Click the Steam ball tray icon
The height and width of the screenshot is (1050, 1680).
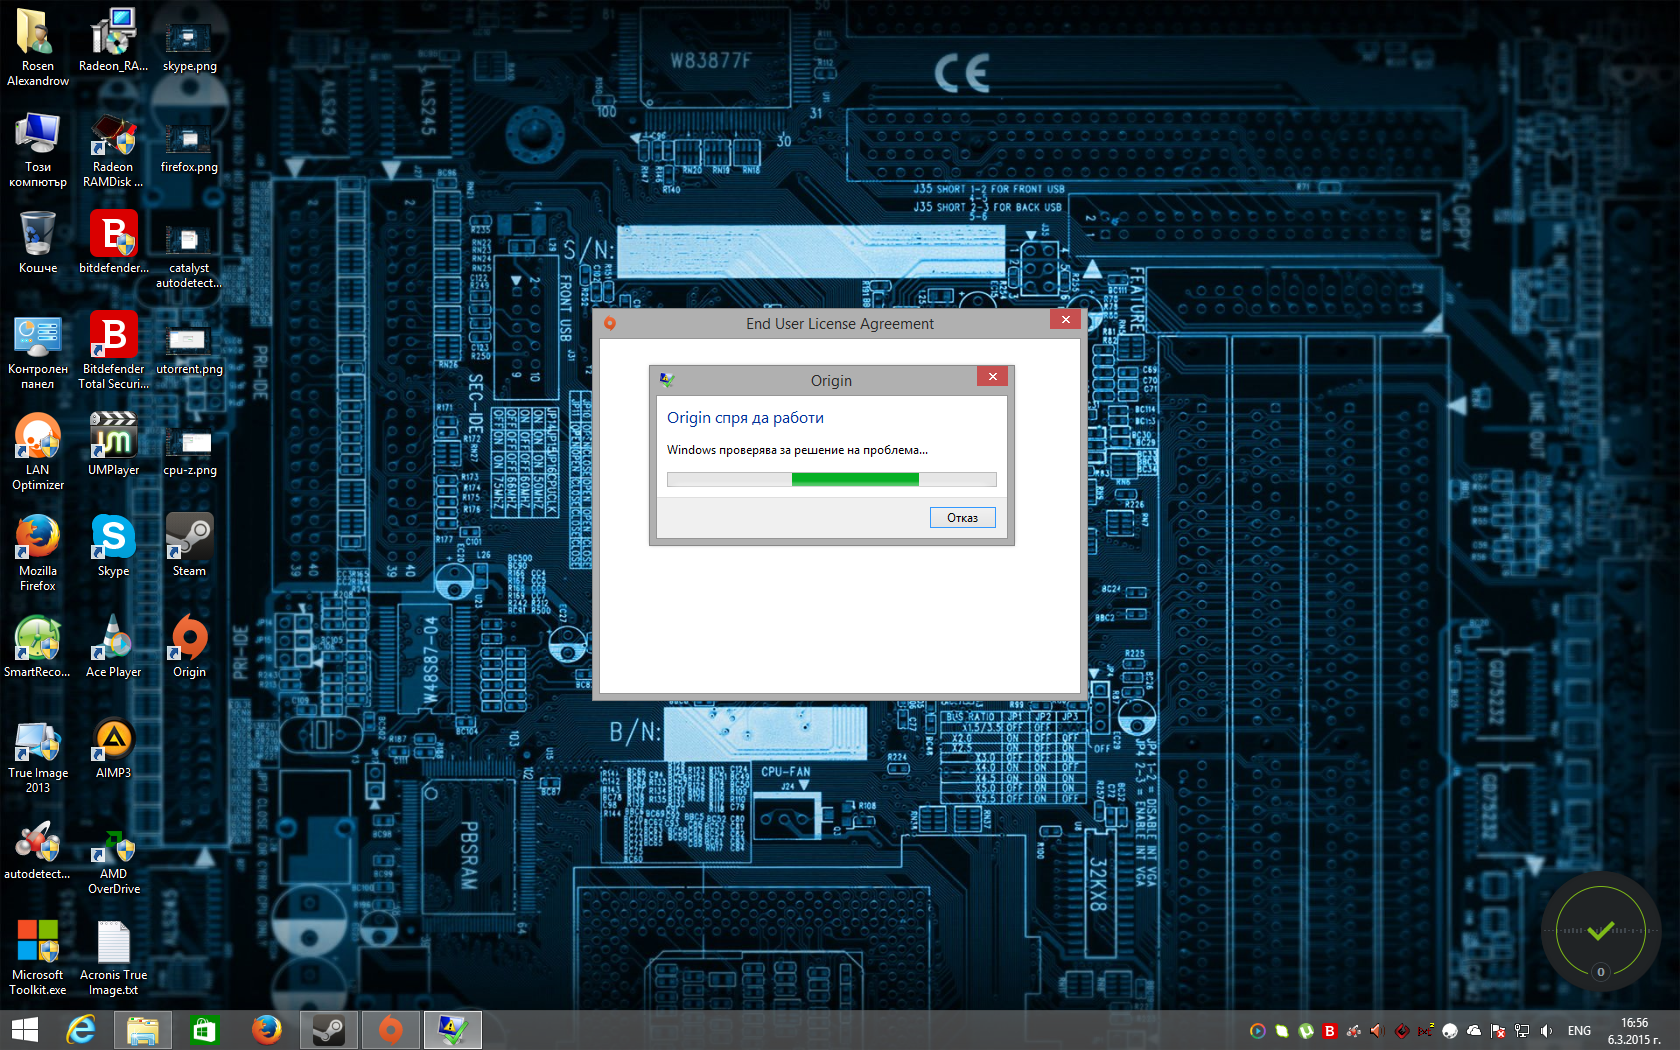(1450, 1031)
